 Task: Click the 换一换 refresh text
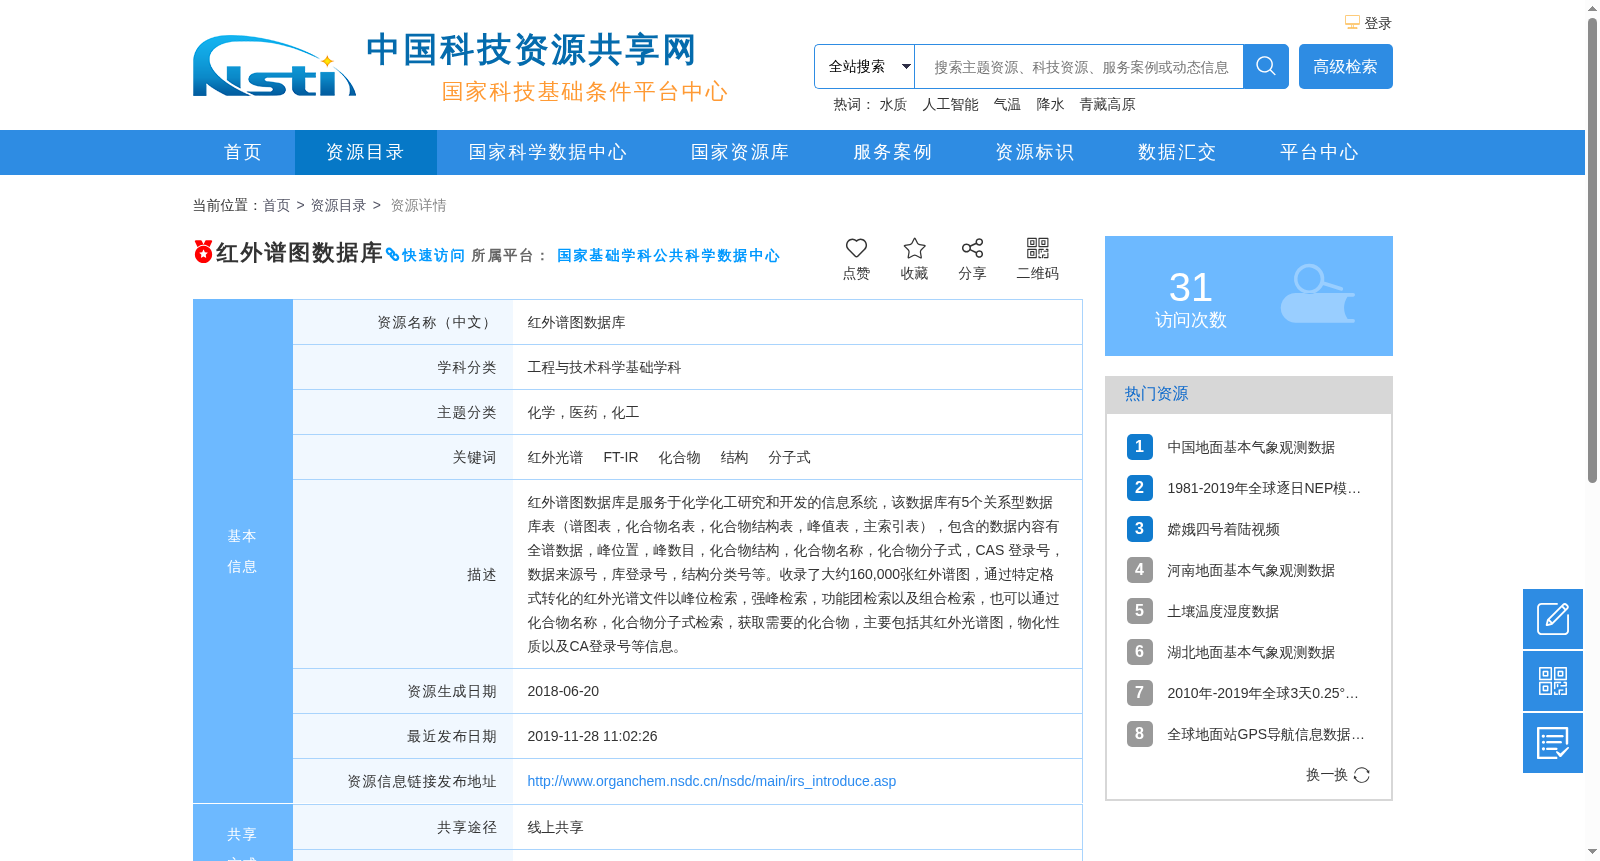coord(1327,775)
